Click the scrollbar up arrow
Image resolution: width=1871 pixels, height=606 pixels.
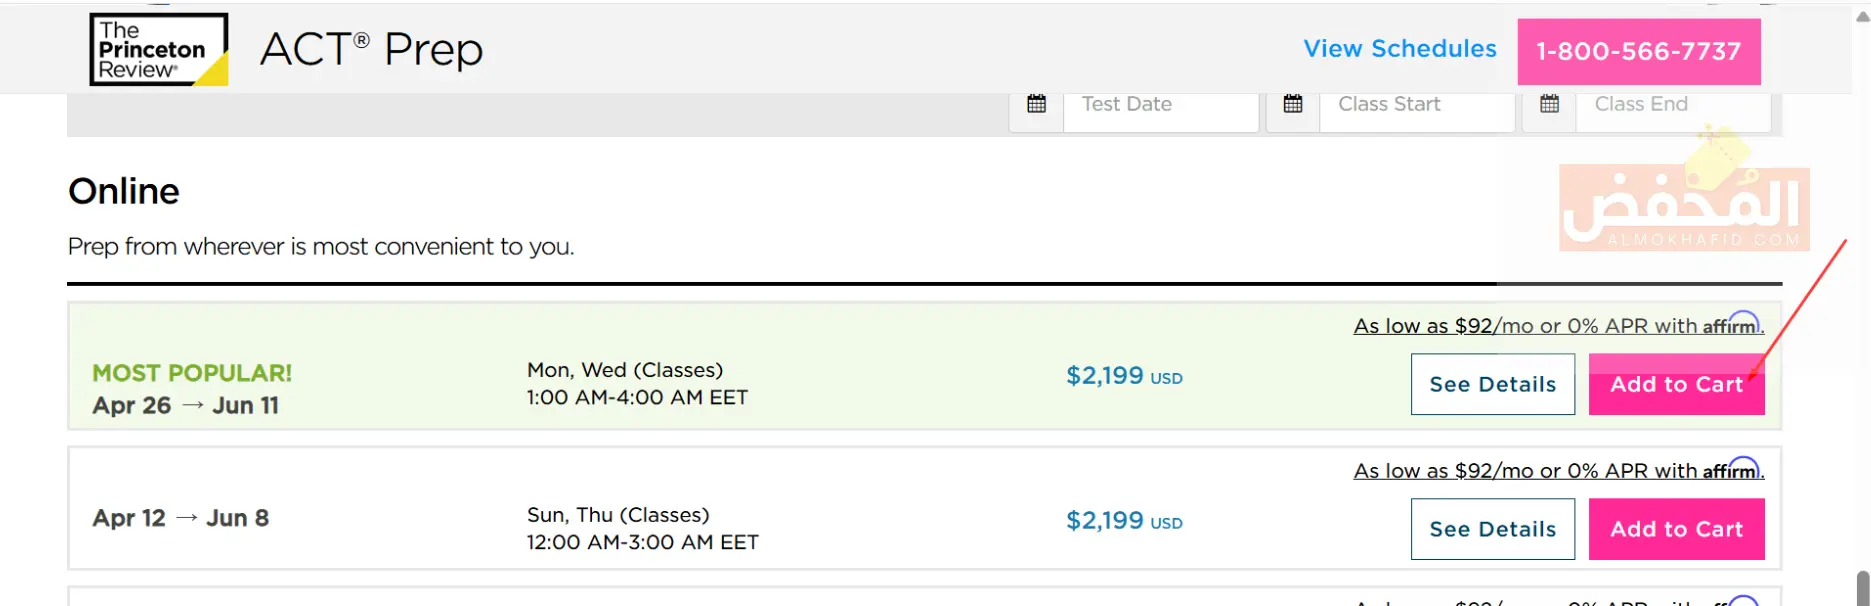click(x=1862, y=16)
